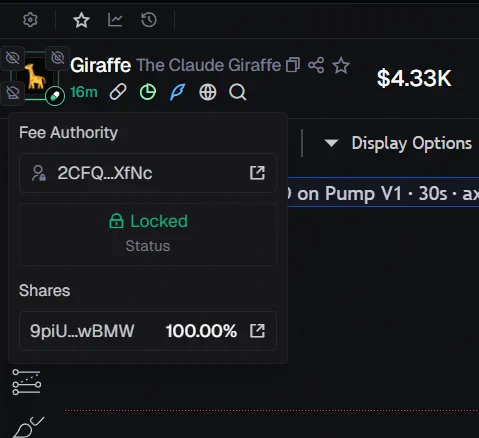
Task: Click the Locked status label
Action: tap(148, 221)
